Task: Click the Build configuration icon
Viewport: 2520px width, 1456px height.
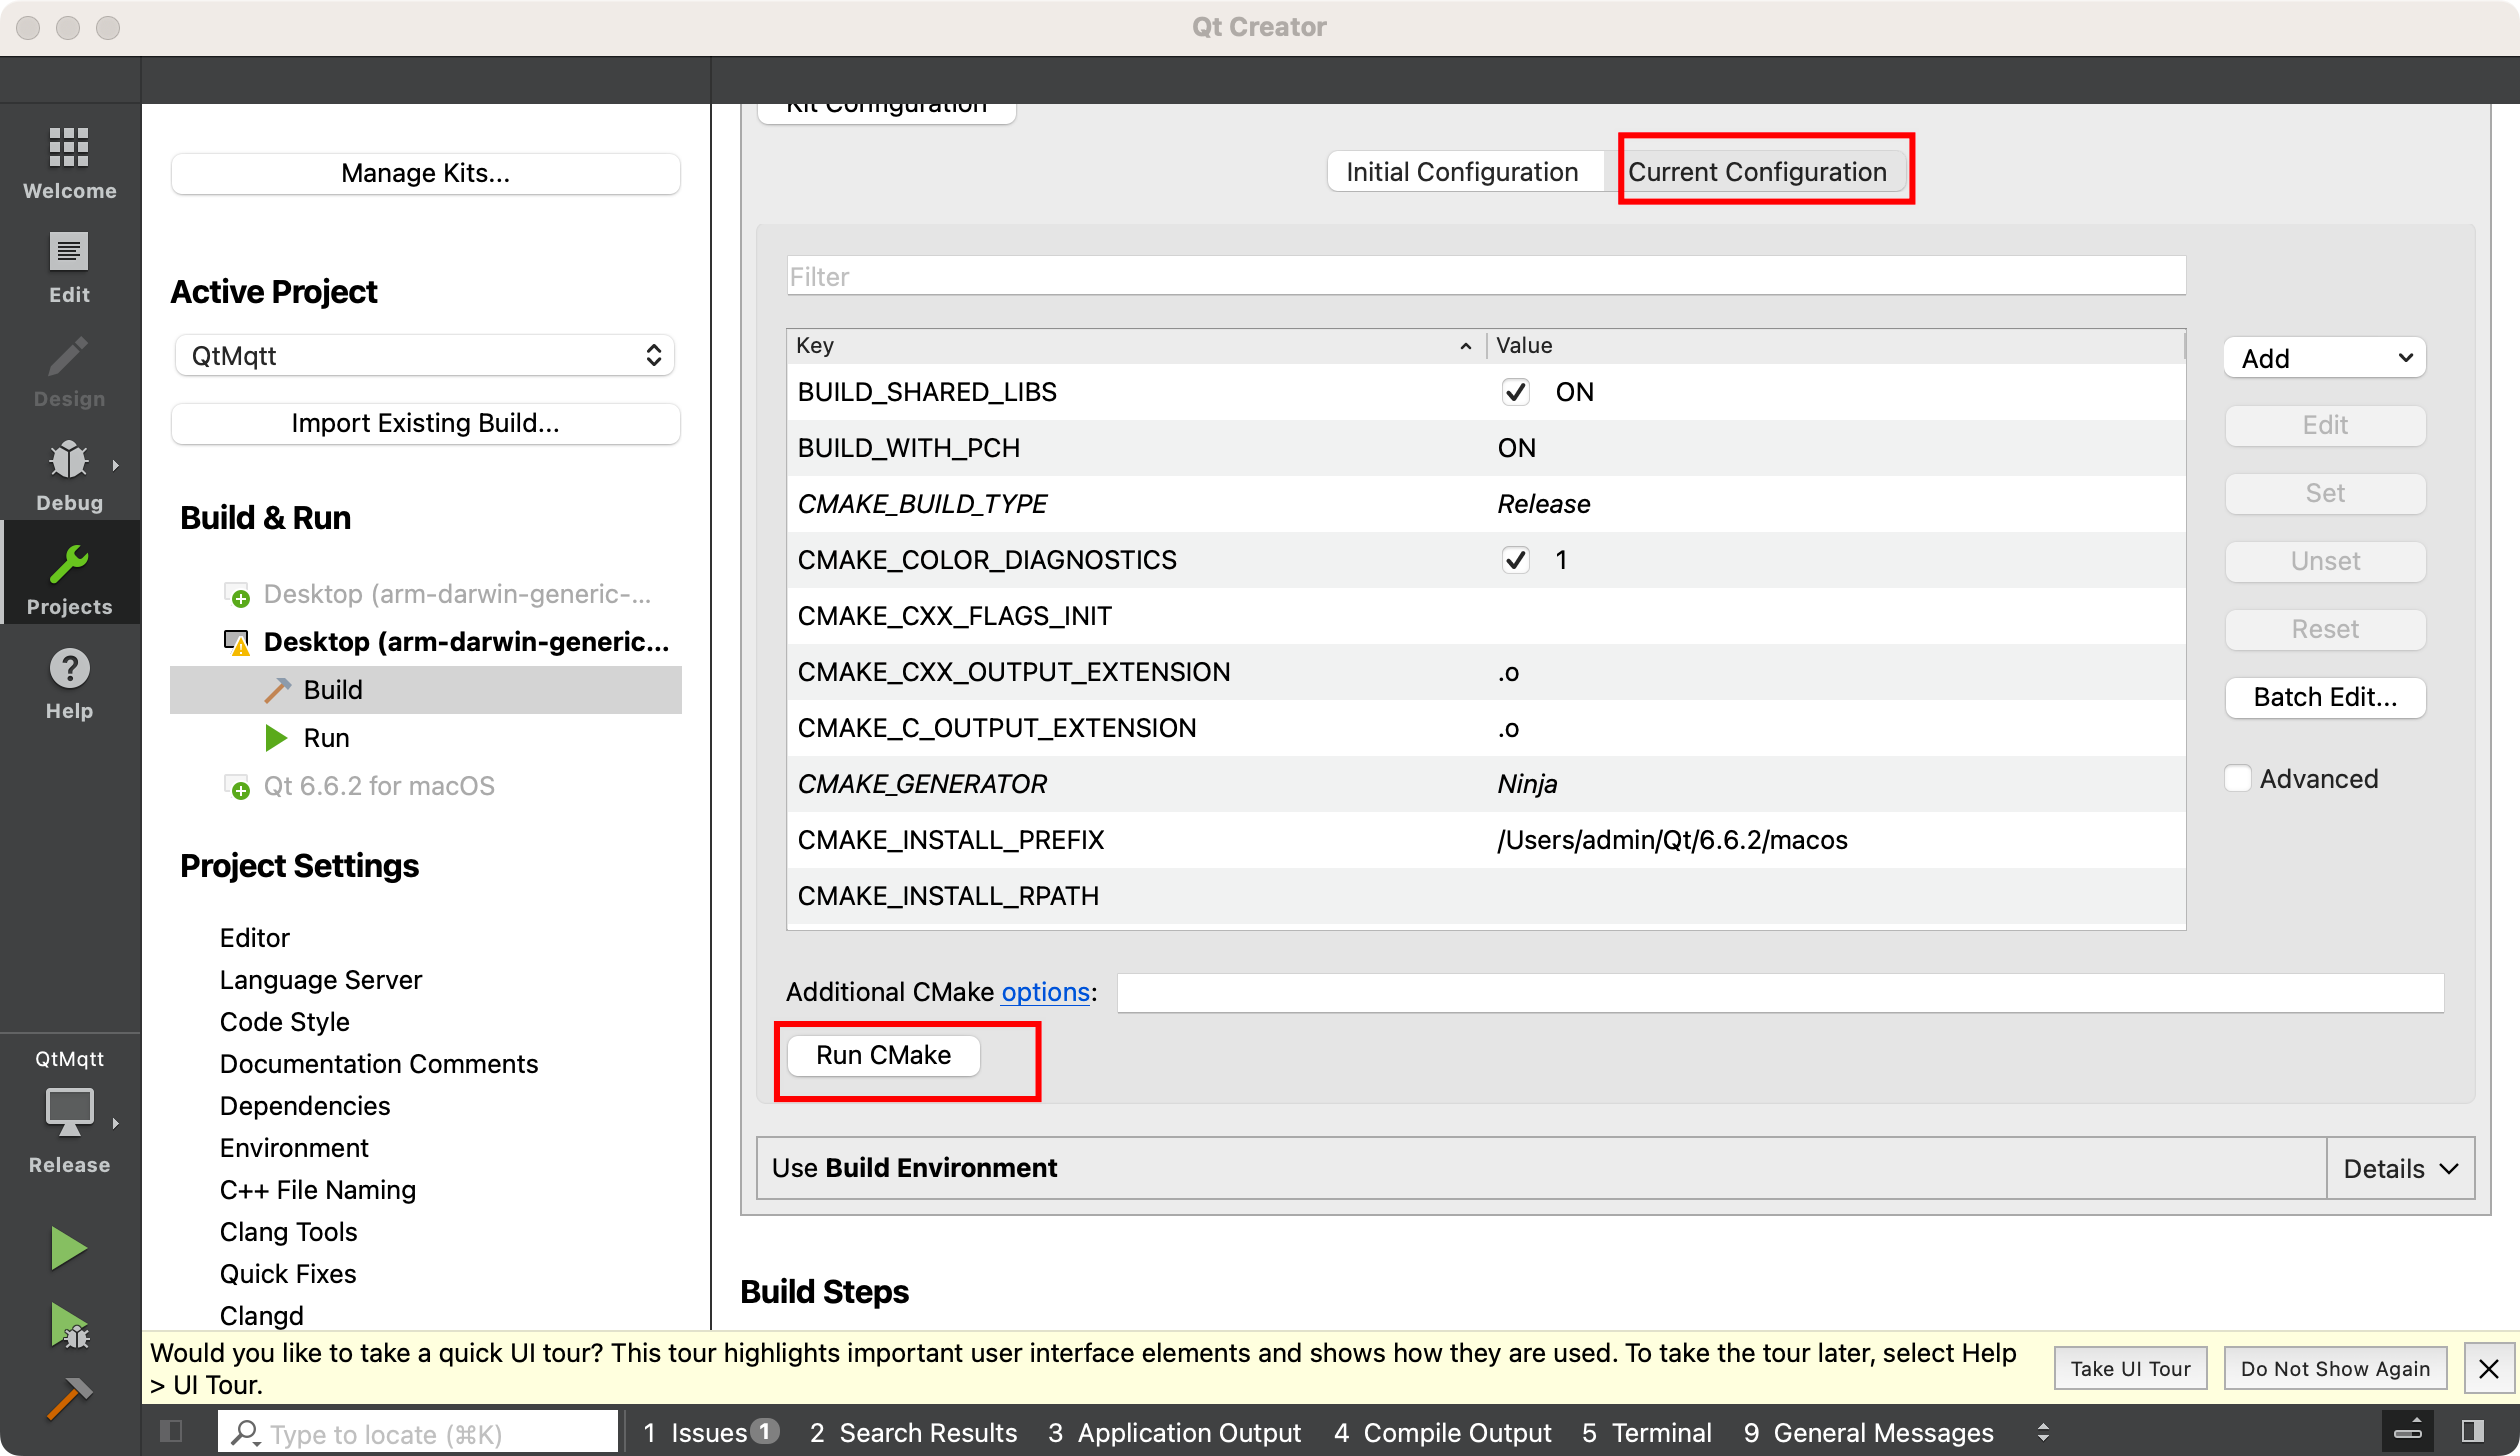Action: tap(277, 688)
